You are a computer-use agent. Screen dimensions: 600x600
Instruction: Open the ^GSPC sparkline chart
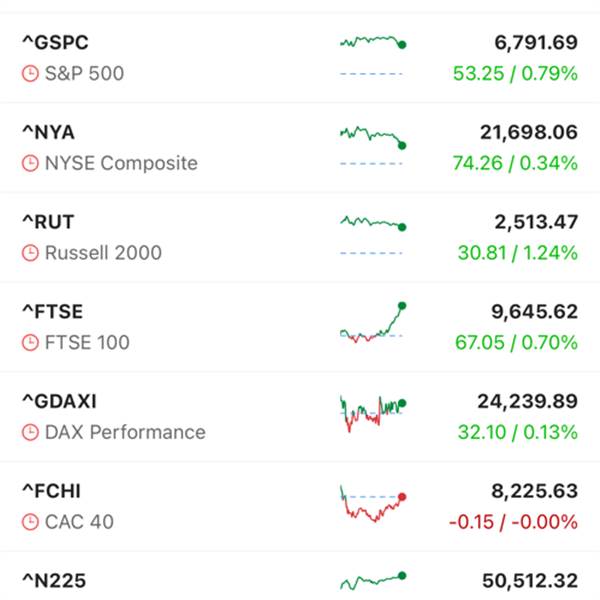(x=372, y=53)
